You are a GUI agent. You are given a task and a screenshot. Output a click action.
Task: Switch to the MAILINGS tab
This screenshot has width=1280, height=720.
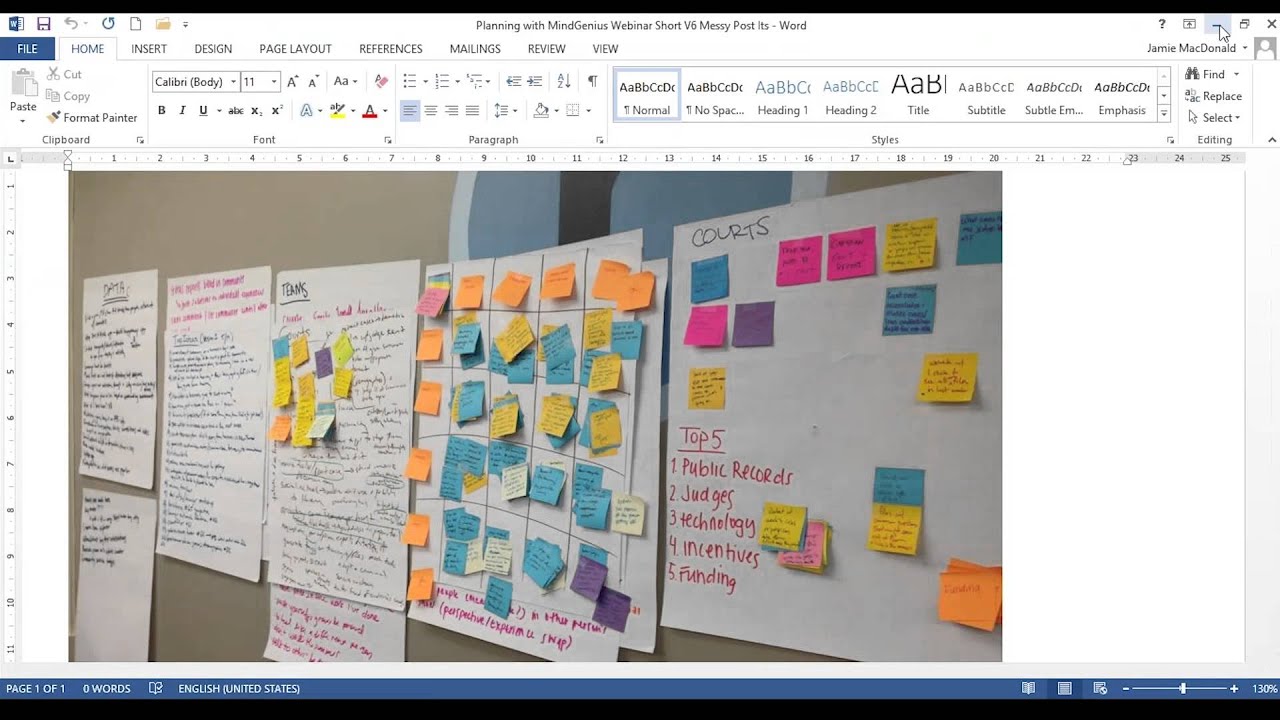[475, 48]
